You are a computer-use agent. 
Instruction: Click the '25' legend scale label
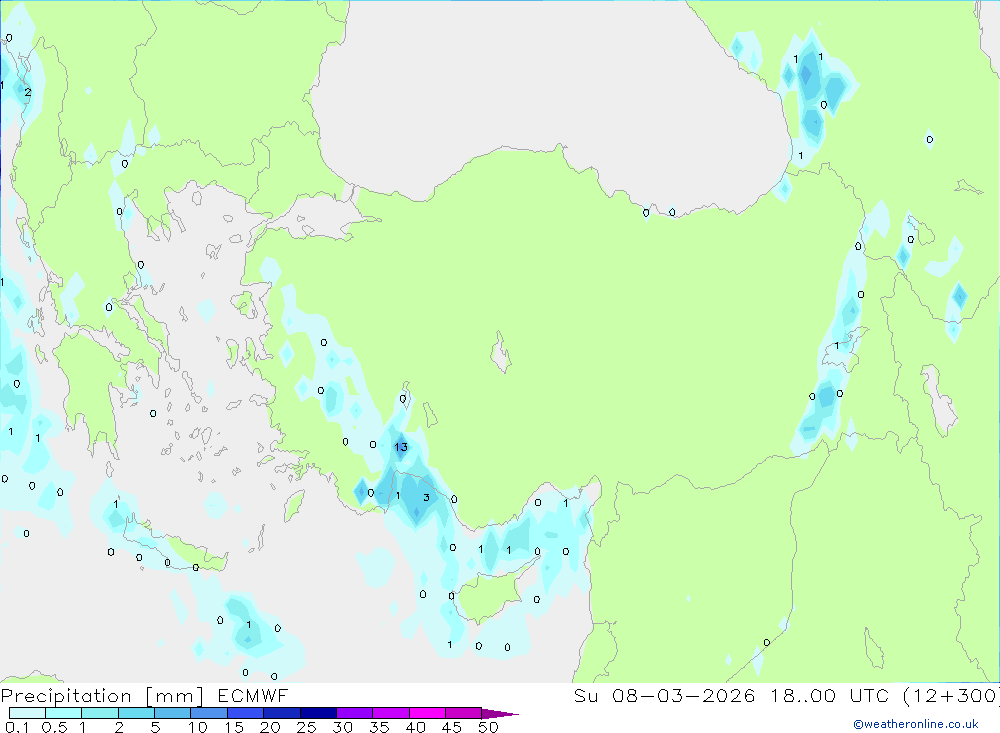[307, 727]
